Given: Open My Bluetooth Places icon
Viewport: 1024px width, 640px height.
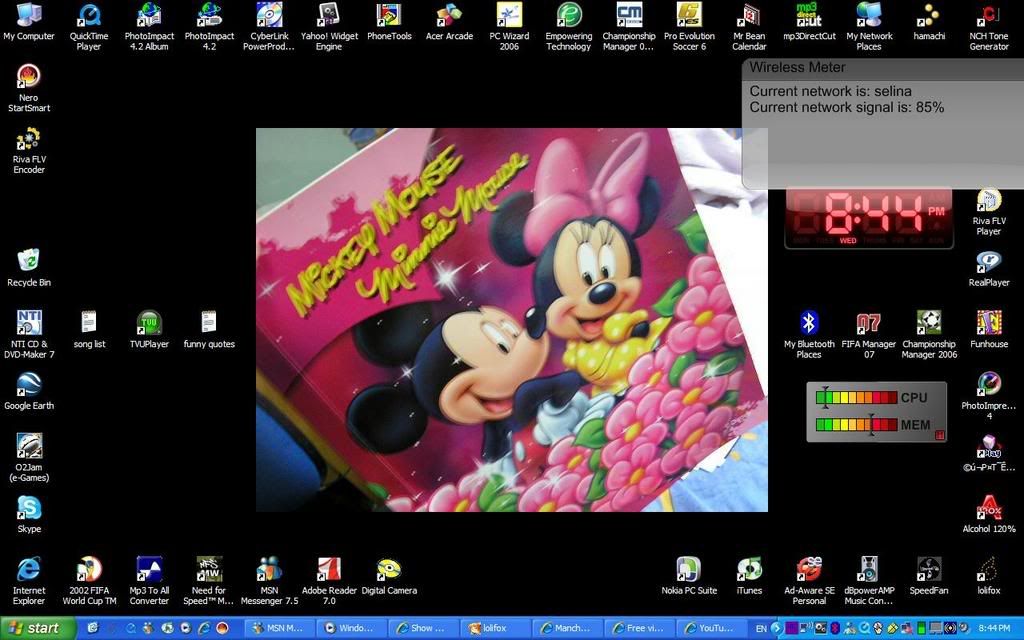Looking at the screenshot, I should tap(809, 323).
